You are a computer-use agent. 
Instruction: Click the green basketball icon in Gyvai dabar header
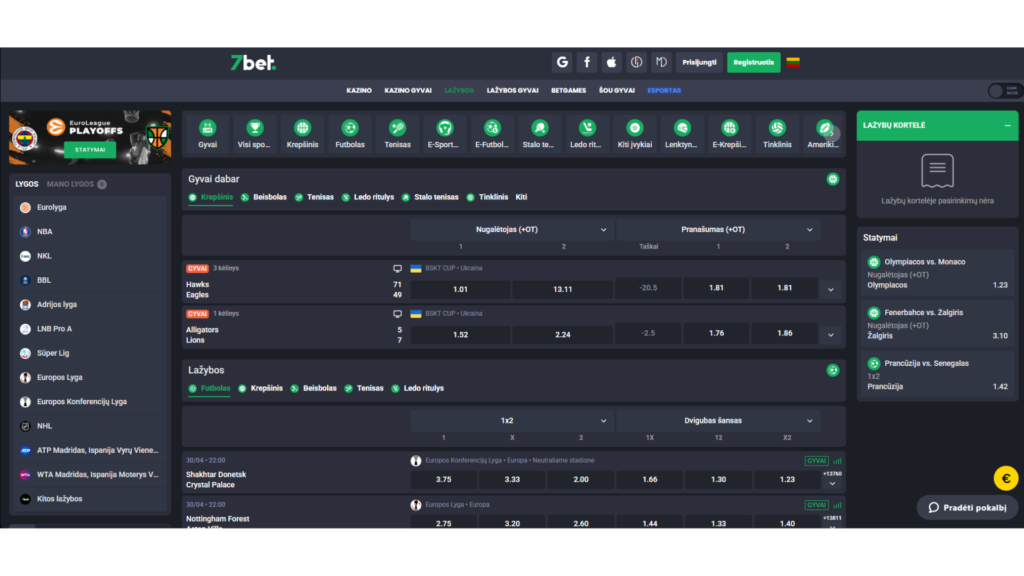(833, 179)
